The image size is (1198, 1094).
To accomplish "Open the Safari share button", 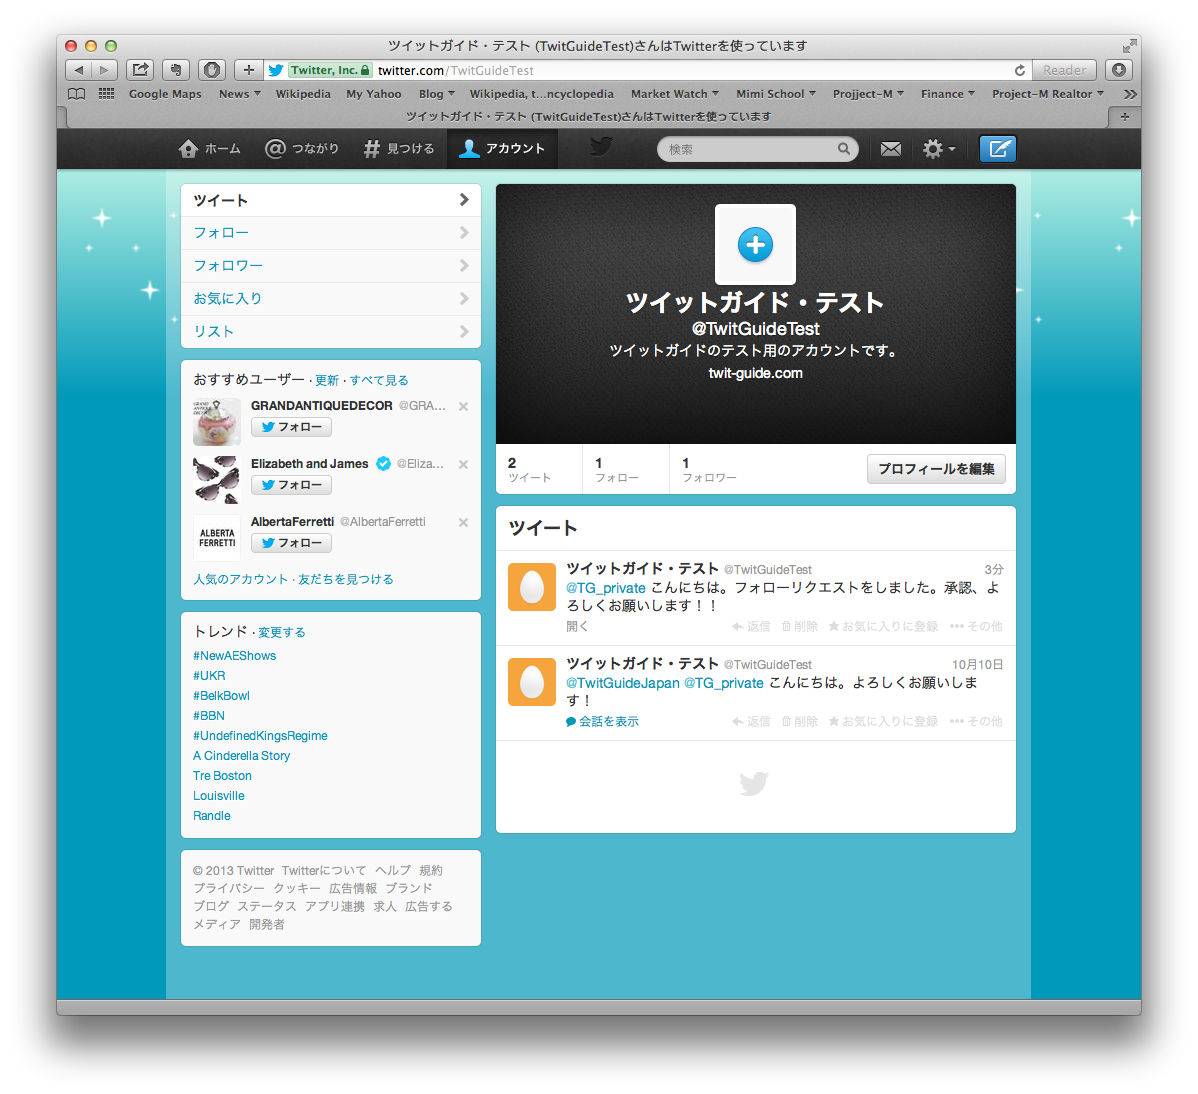I will (140, 70).
